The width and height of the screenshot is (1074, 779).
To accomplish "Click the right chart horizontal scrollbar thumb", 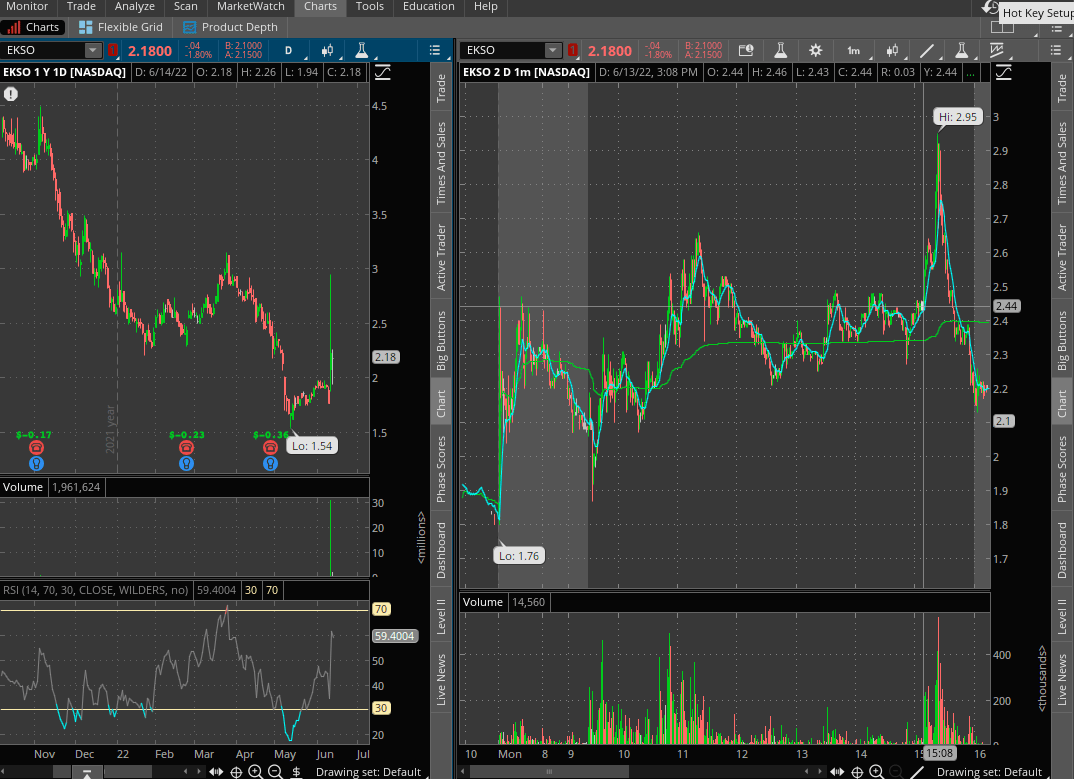I will (546, 772).
